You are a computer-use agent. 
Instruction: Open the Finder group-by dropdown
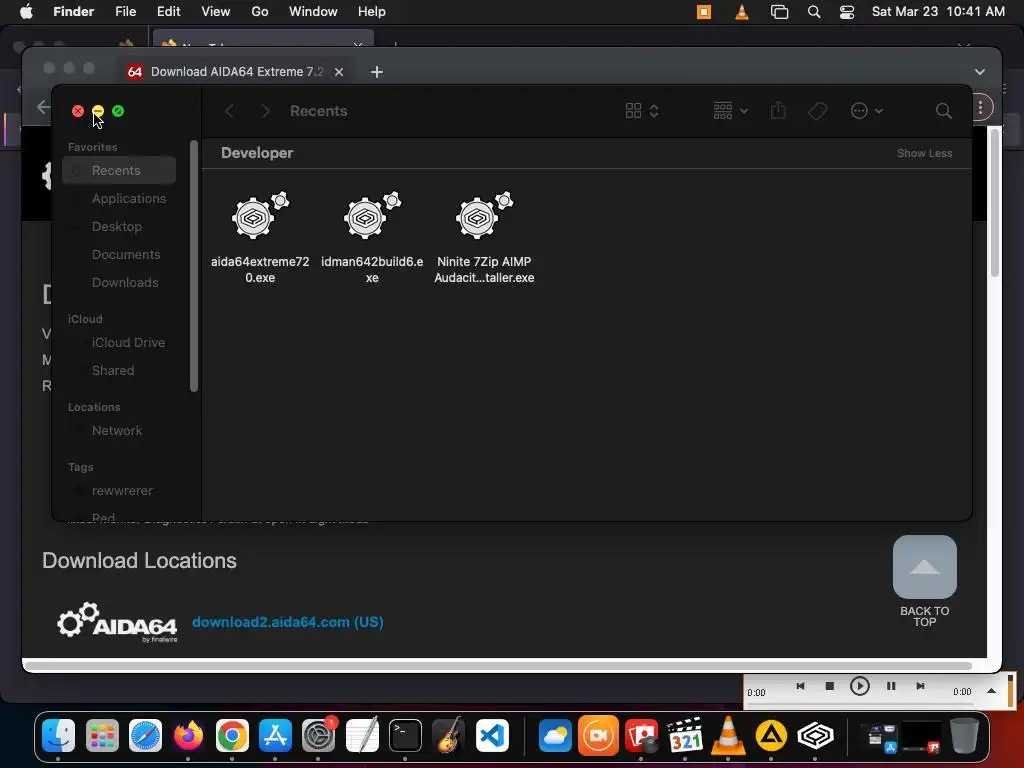(x=730, y=111)
